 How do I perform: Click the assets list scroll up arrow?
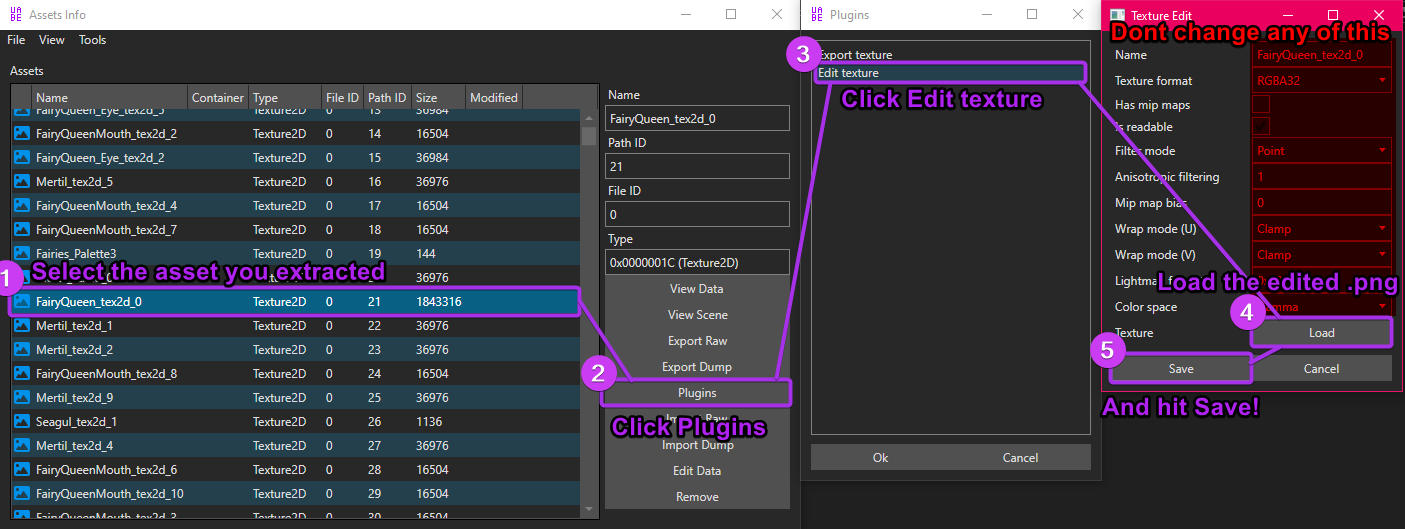pos(589,117)
